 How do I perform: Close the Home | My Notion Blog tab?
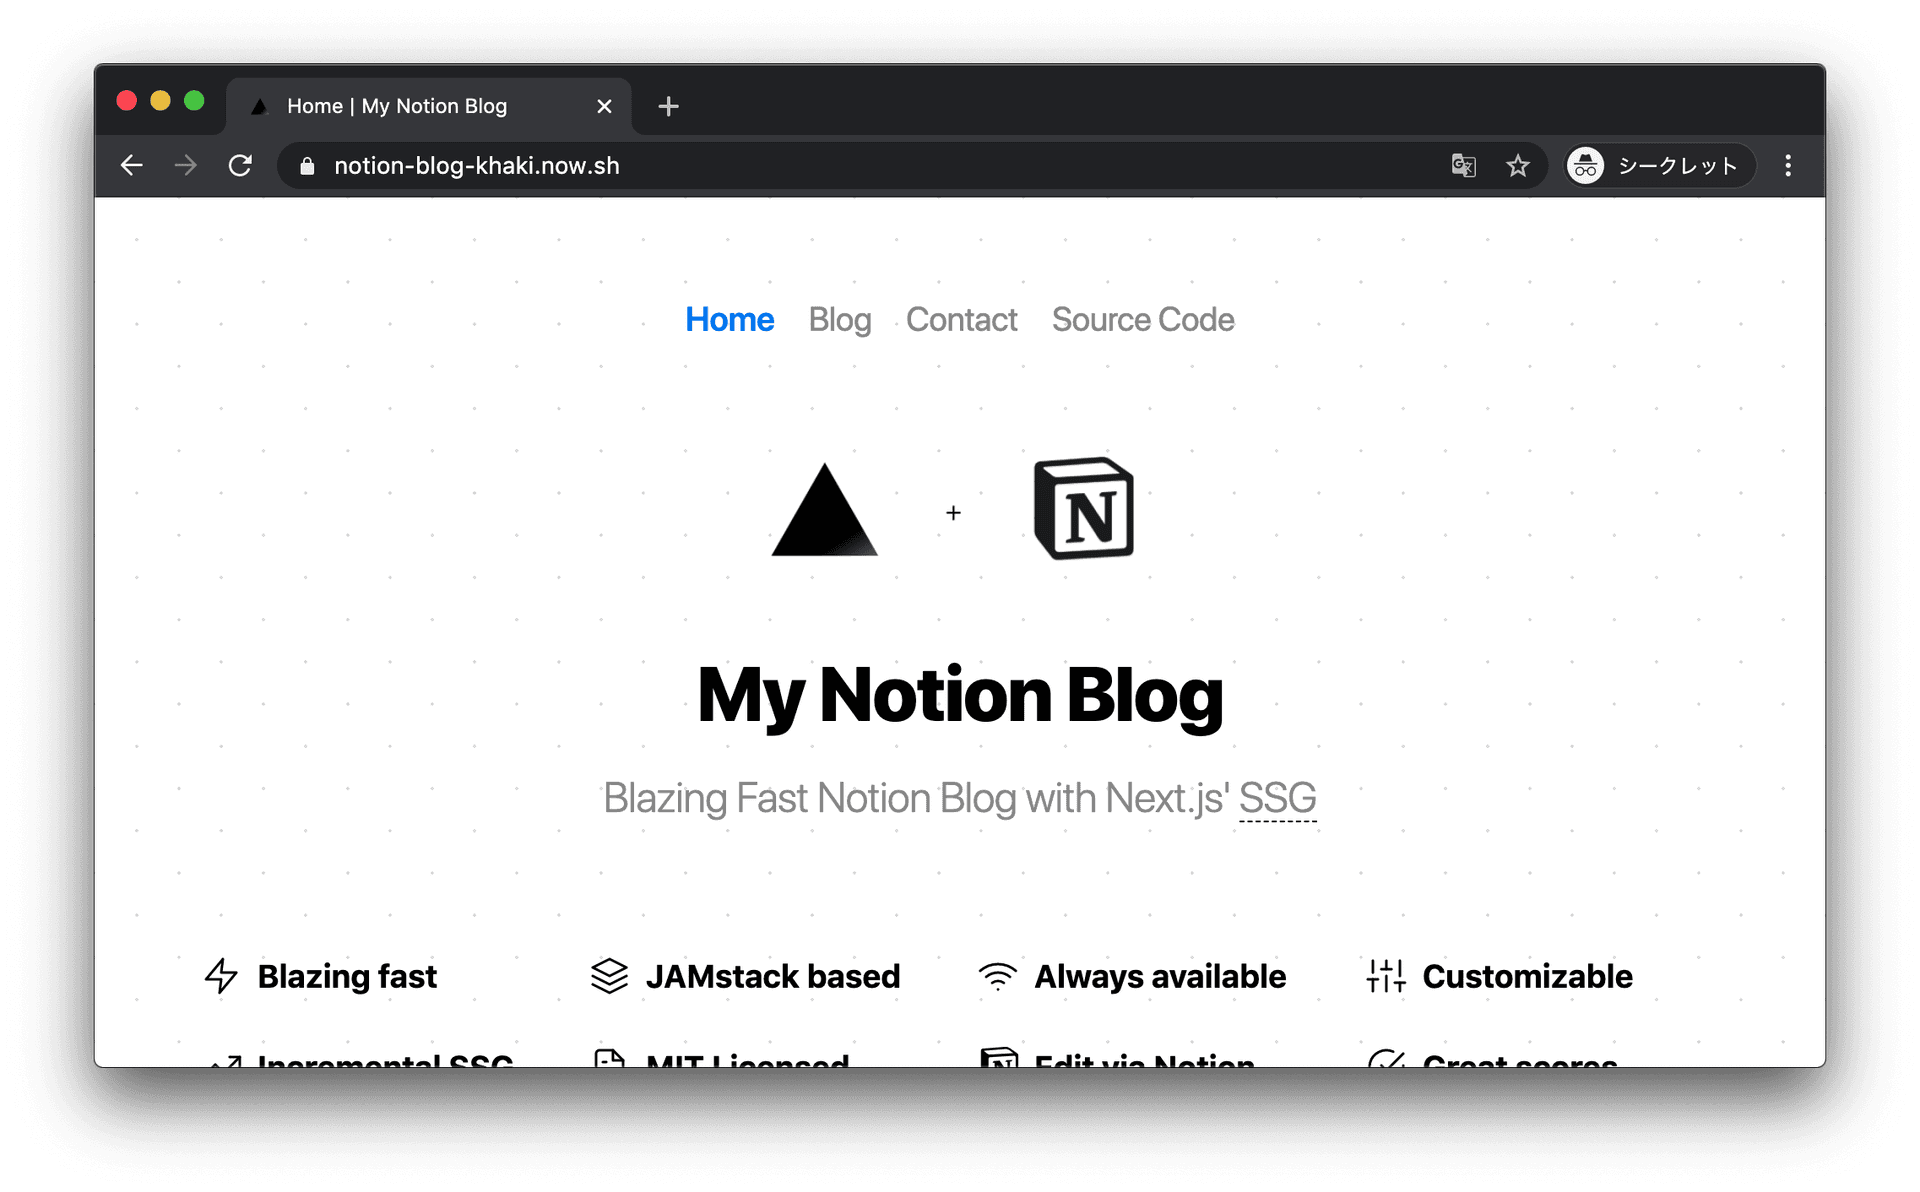tap(604, 106)
